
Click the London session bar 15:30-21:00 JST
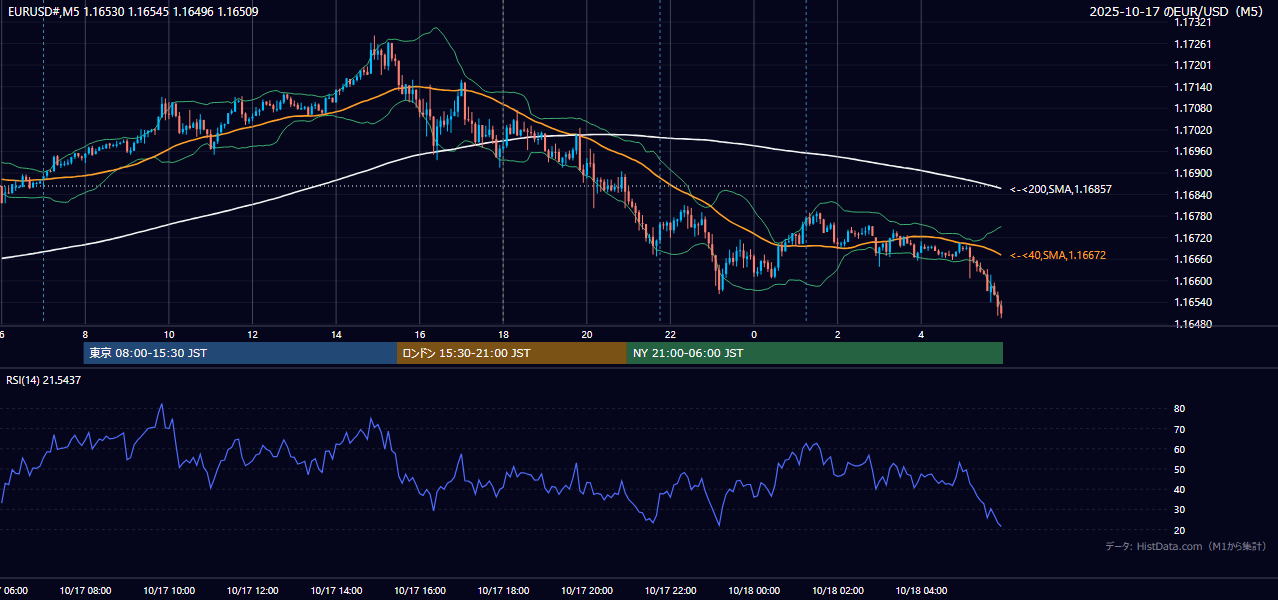512,353
